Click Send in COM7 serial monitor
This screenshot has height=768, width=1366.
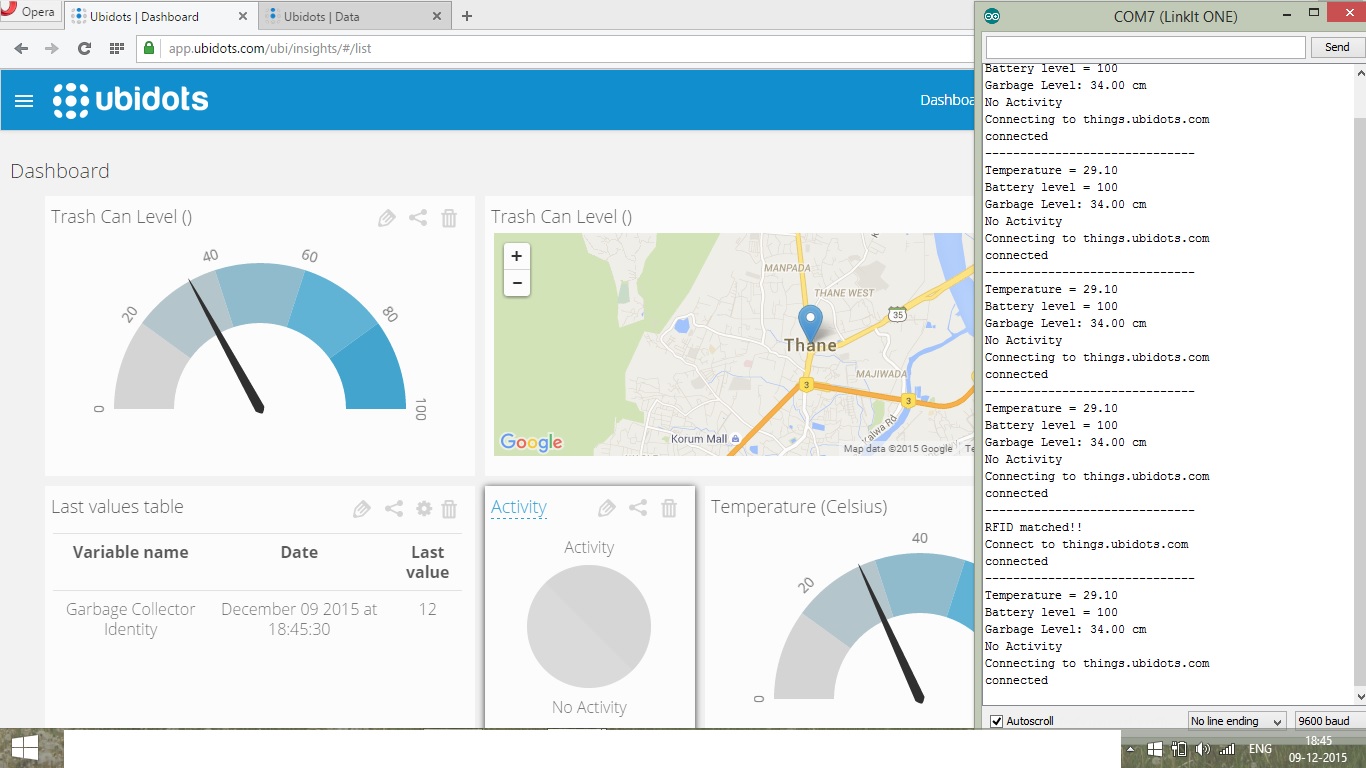[x=1337, y=47]
